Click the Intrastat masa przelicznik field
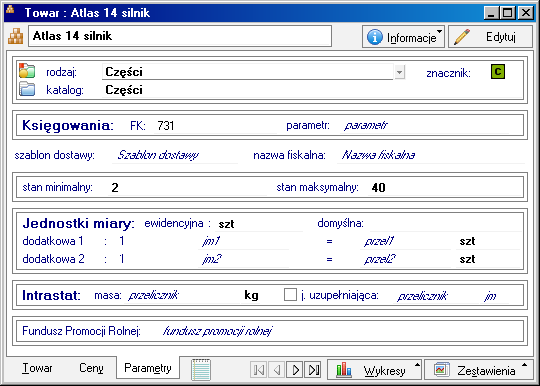The image size is (540, 386). [183, 295]
